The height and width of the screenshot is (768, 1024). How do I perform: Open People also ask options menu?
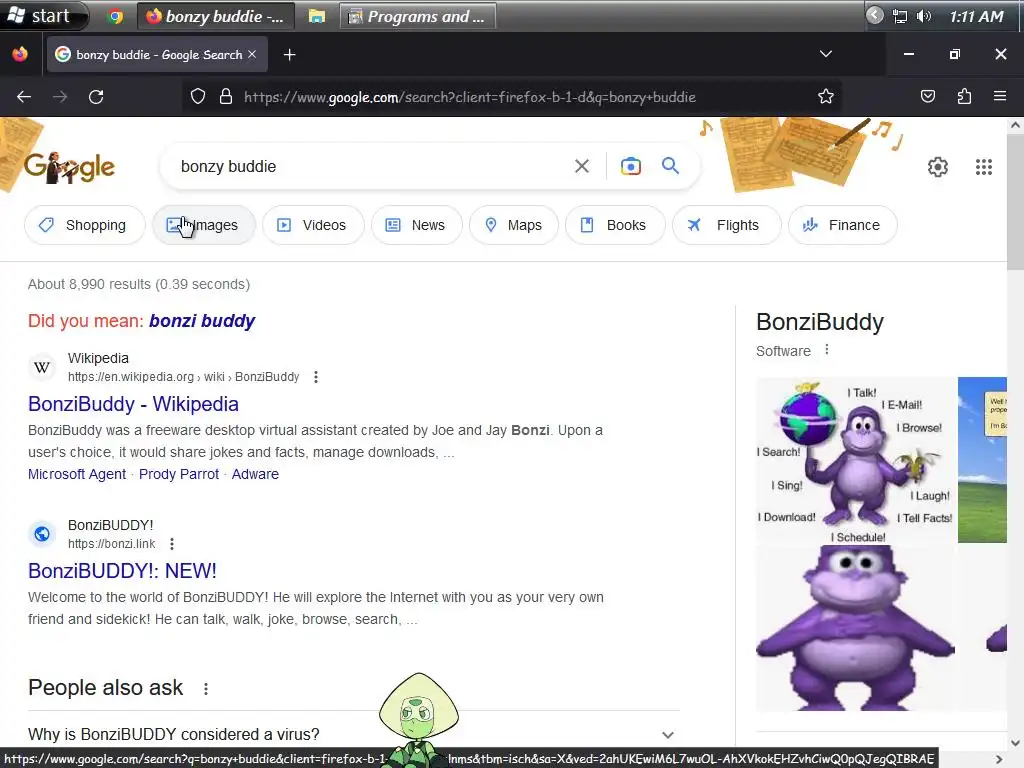[x=206, y=688]
